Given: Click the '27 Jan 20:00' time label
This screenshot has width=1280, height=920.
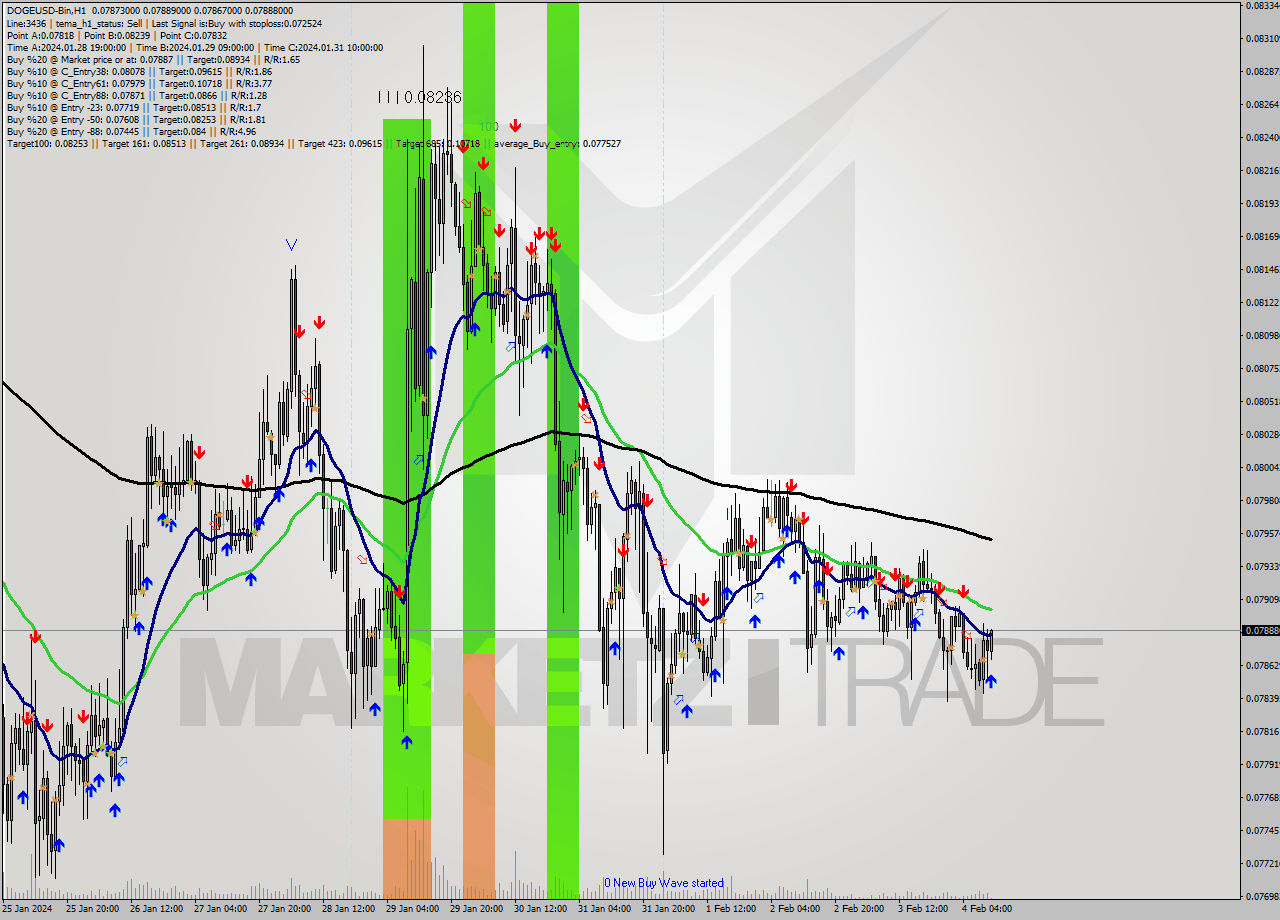Looking at the screenshot, I should point(284,909).
